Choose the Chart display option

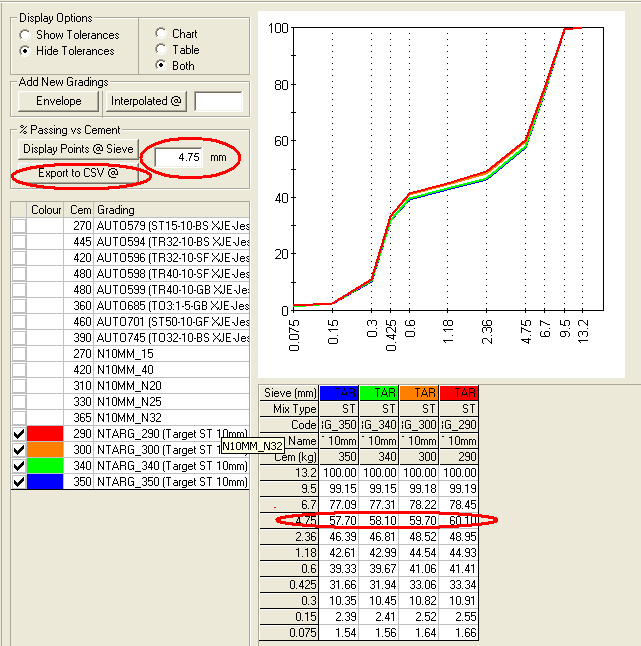coord(161,34)
